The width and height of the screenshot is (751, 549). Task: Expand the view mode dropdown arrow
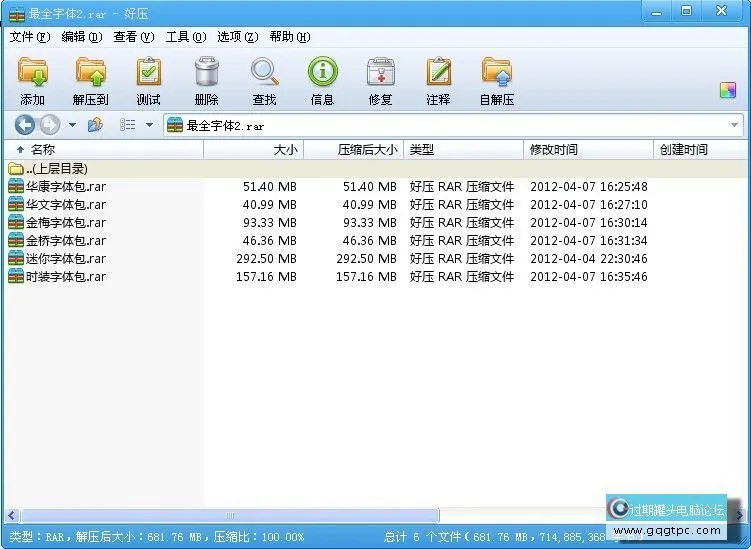click(x=149, y=125)
